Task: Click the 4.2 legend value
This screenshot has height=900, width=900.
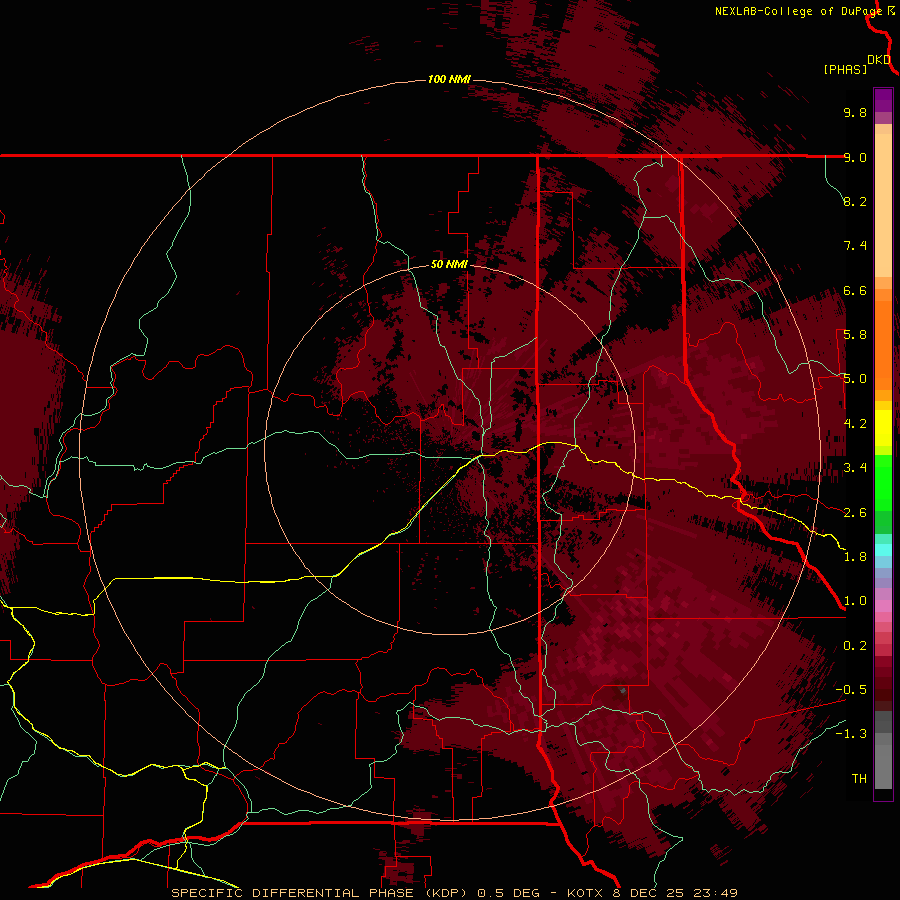Action: click(x=855, y=424)
